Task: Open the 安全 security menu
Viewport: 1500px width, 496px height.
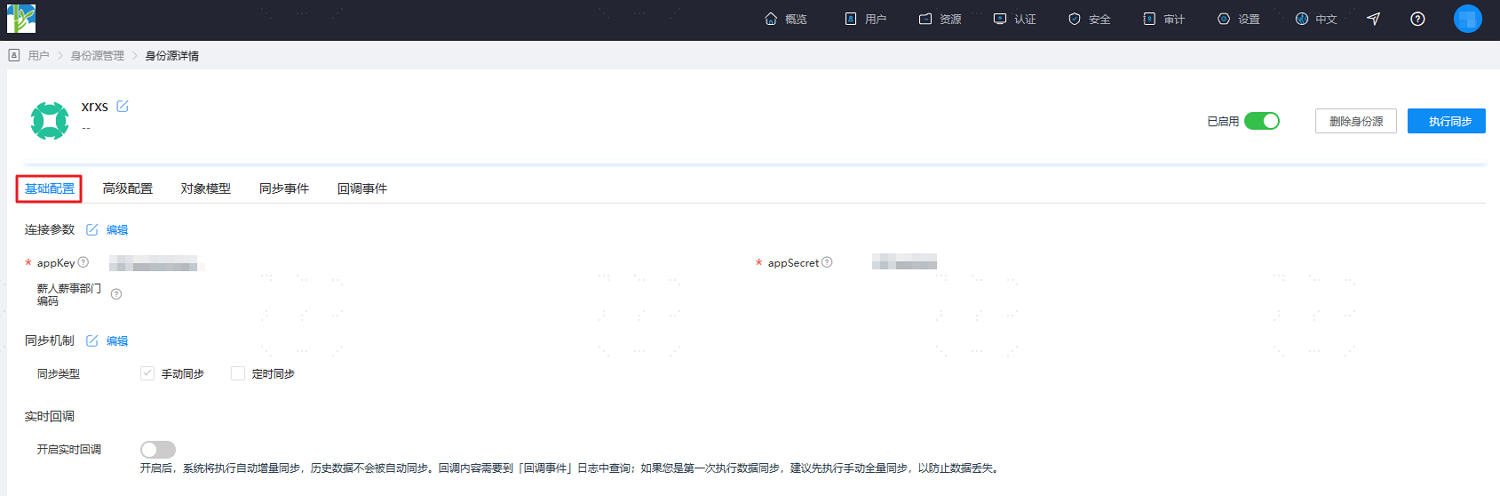Action: (x=1090, y=19)
